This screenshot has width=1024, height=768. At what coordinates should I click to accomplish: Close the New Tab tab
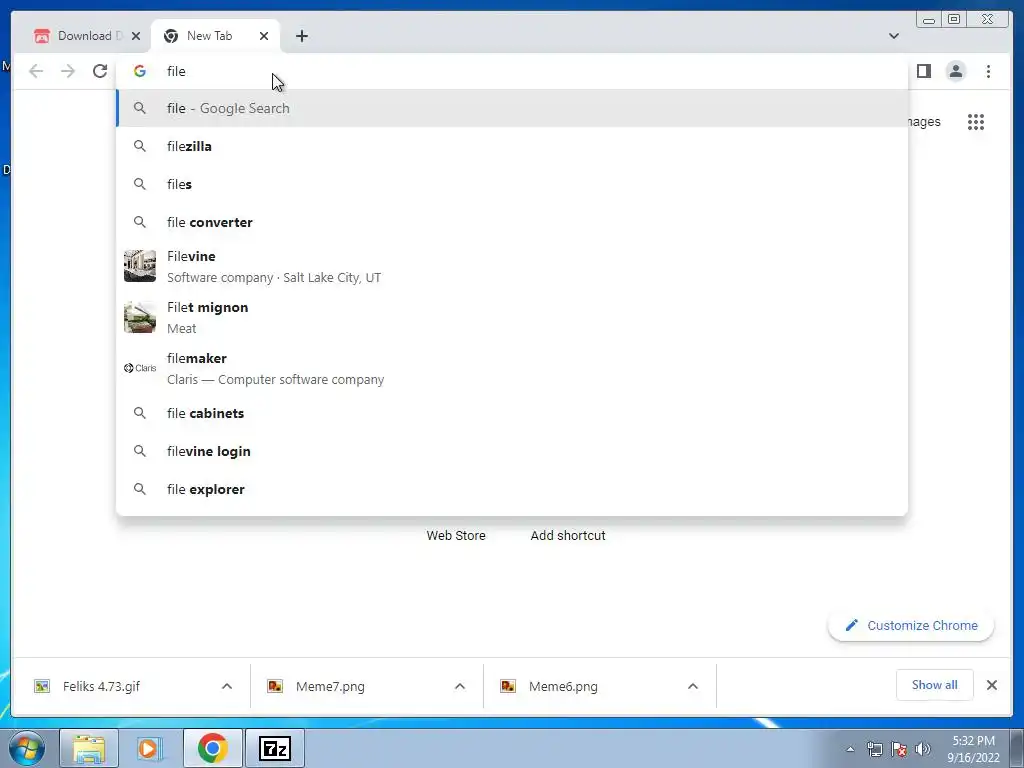click(x=264, y=36)
